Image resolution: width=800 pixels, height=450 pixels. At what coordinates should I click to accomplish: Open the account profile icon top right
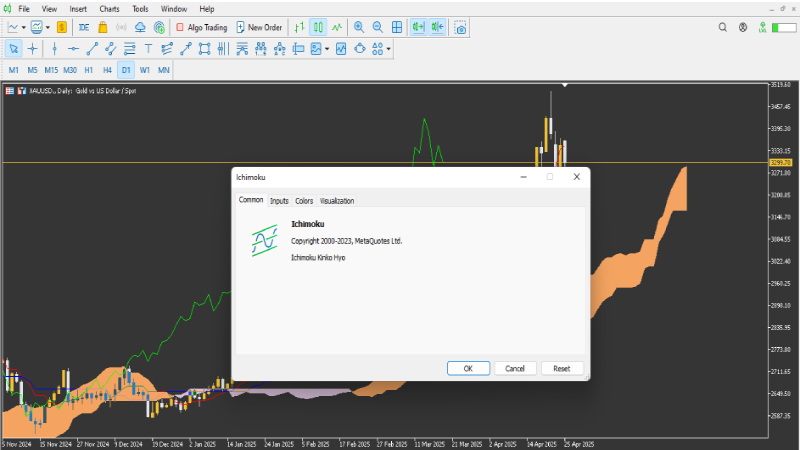point(743,28)
